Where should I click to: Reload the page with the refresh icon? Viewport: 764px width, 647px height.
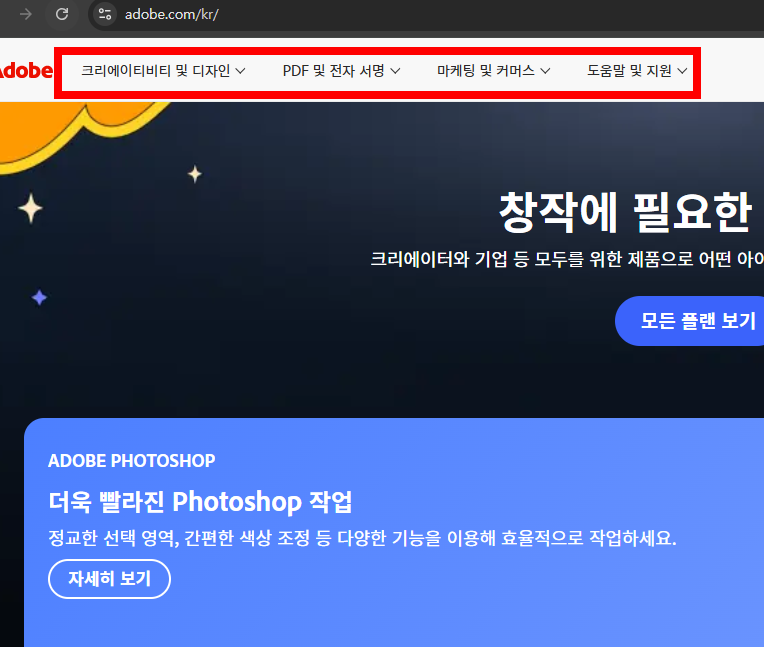click(62, 14)
